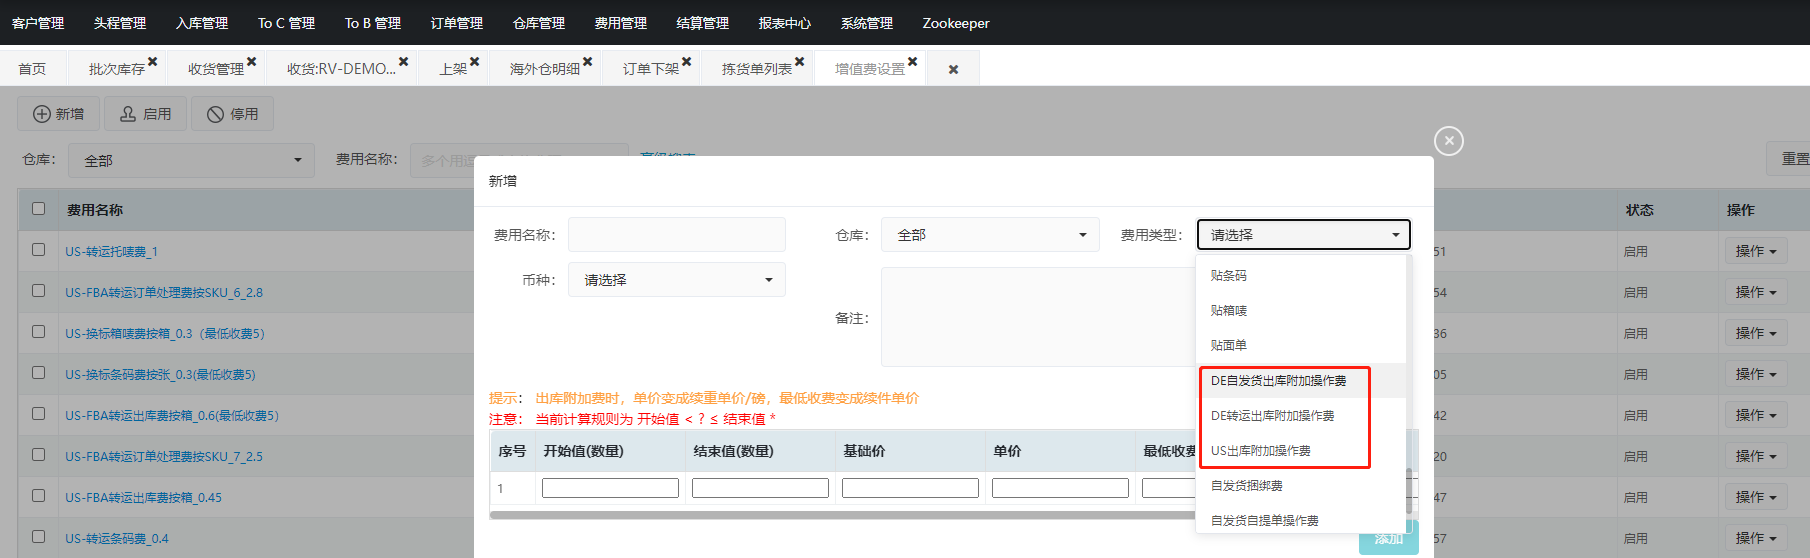Screen dimensions: 1810x558
Task: Click the close-all tabs x button
Action: click(953, 69)
